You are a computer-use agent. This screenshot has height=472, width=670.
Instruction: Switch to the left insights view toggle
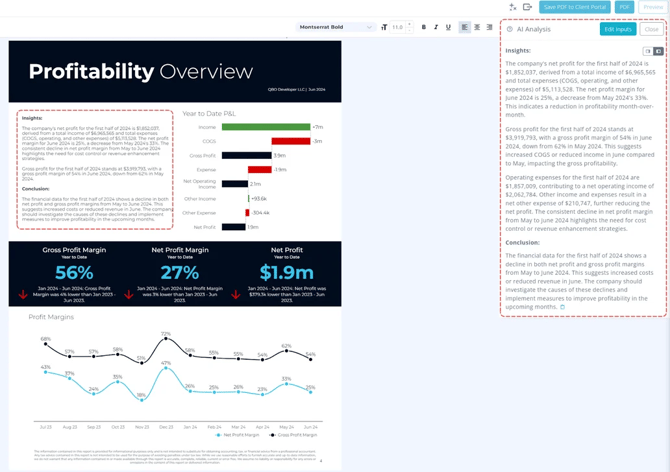(647, 51)
